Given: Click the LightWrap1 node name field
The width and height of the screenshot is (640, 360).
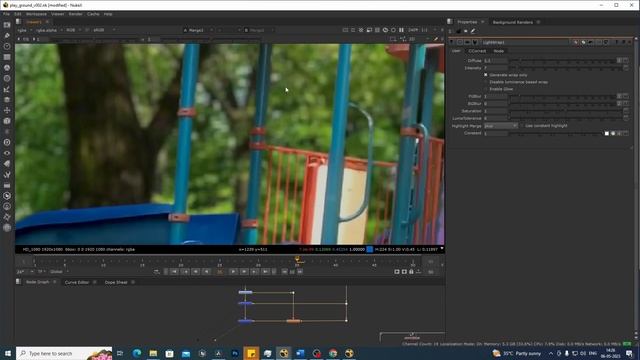Looking at the screenshot, I should point(526,42).
